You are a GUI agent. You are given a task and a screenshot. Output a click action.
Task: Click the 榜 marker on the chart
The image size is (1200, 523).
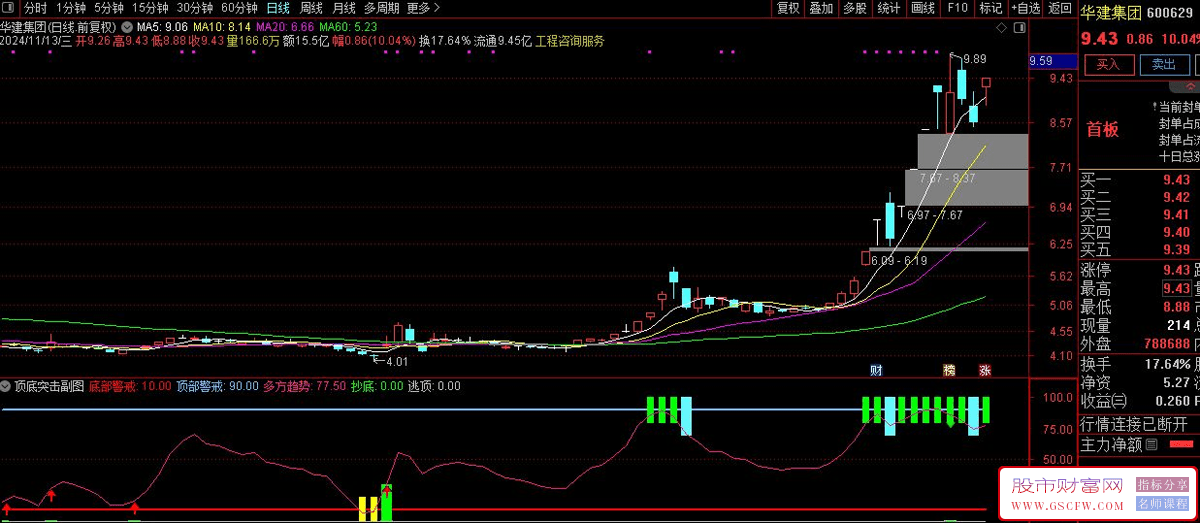[x=949, y=370]
